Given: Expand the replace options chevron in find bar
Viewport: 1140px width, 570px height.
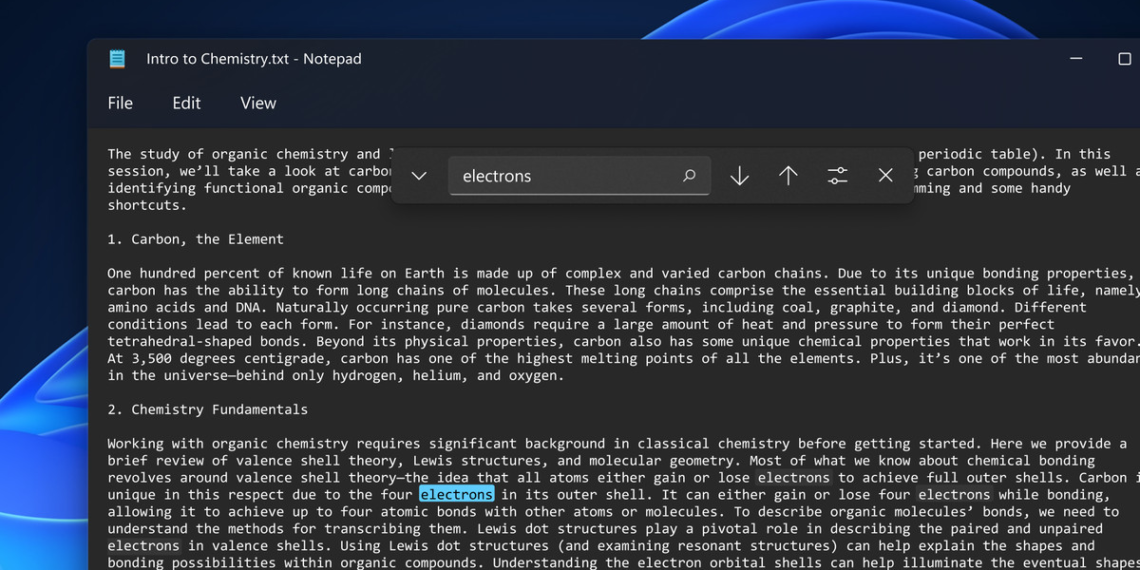Looking at the screenshot, I should [x=419, y=176].
